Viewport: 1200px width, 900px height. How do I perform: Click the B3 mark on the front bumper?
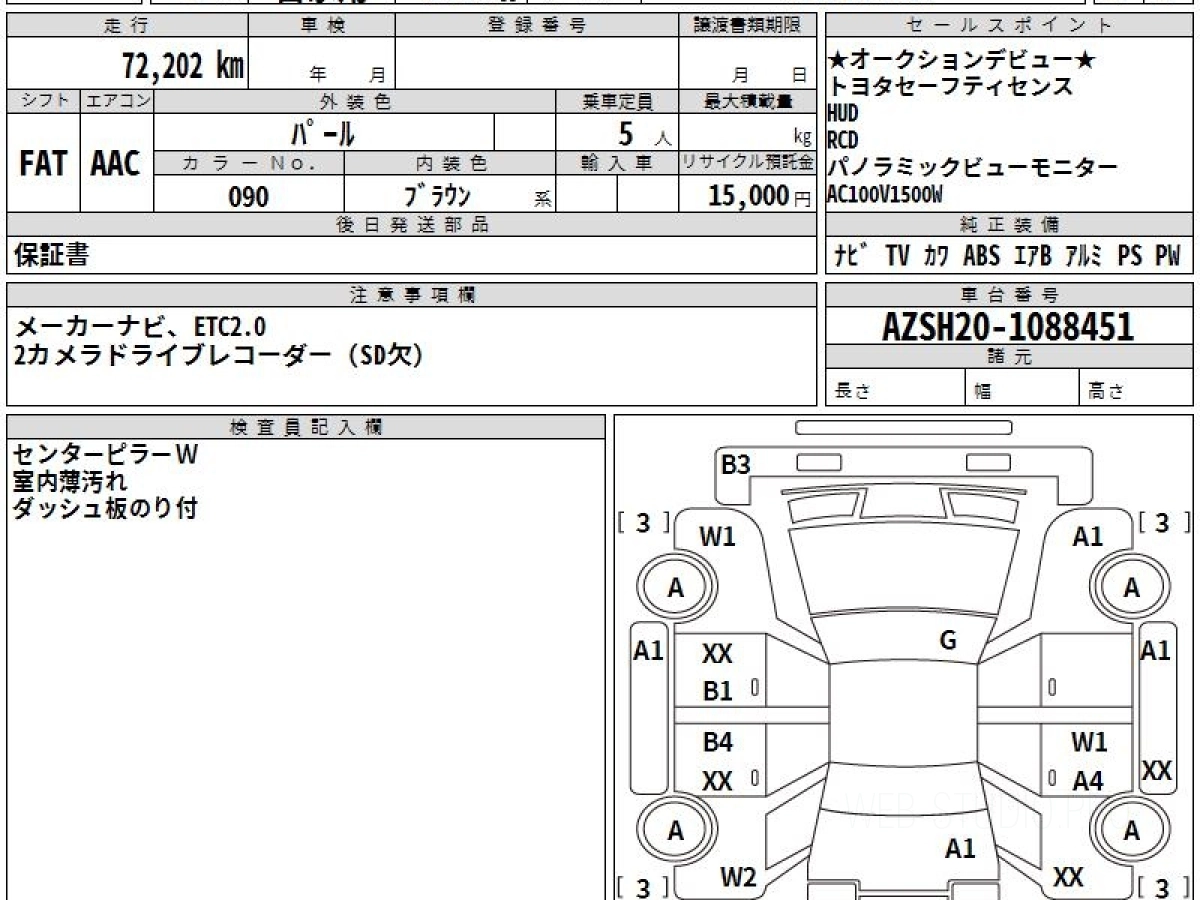tap(736, 464)
